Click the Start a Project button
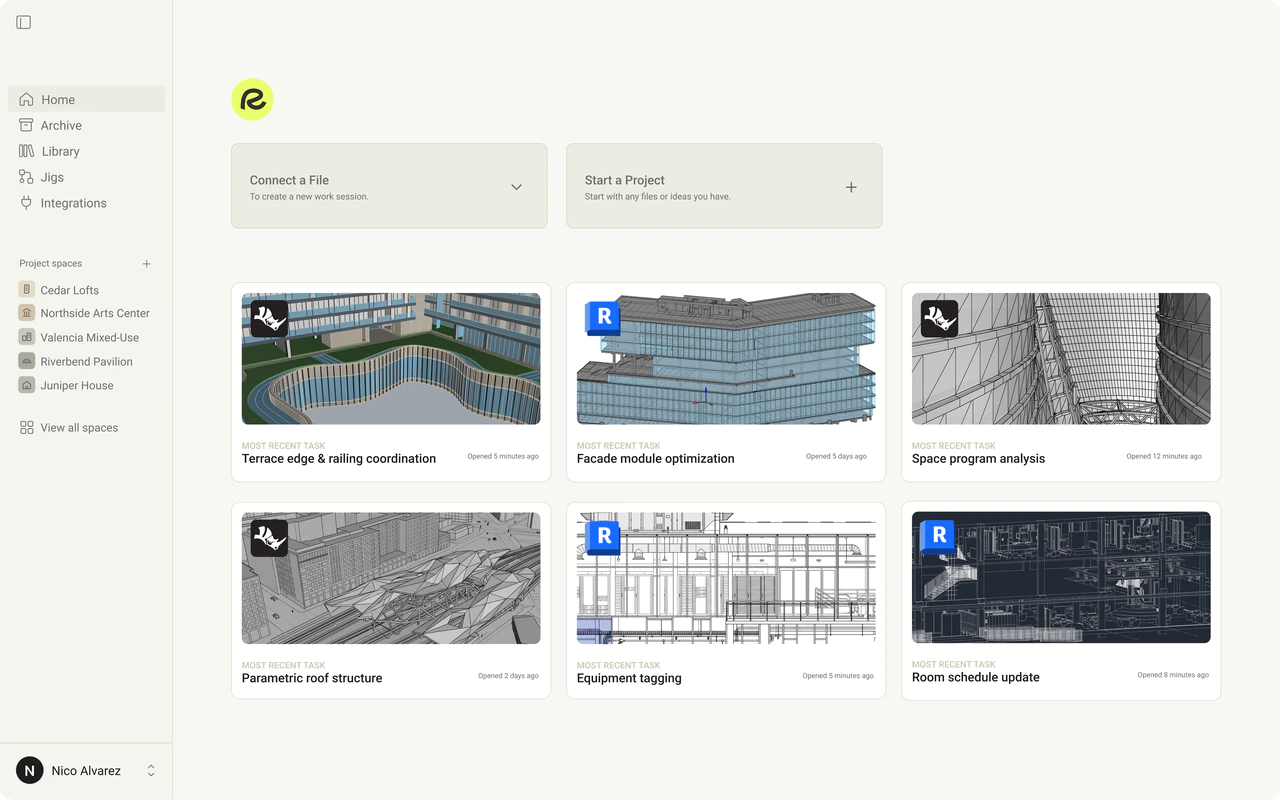 [x=724, y=186]
